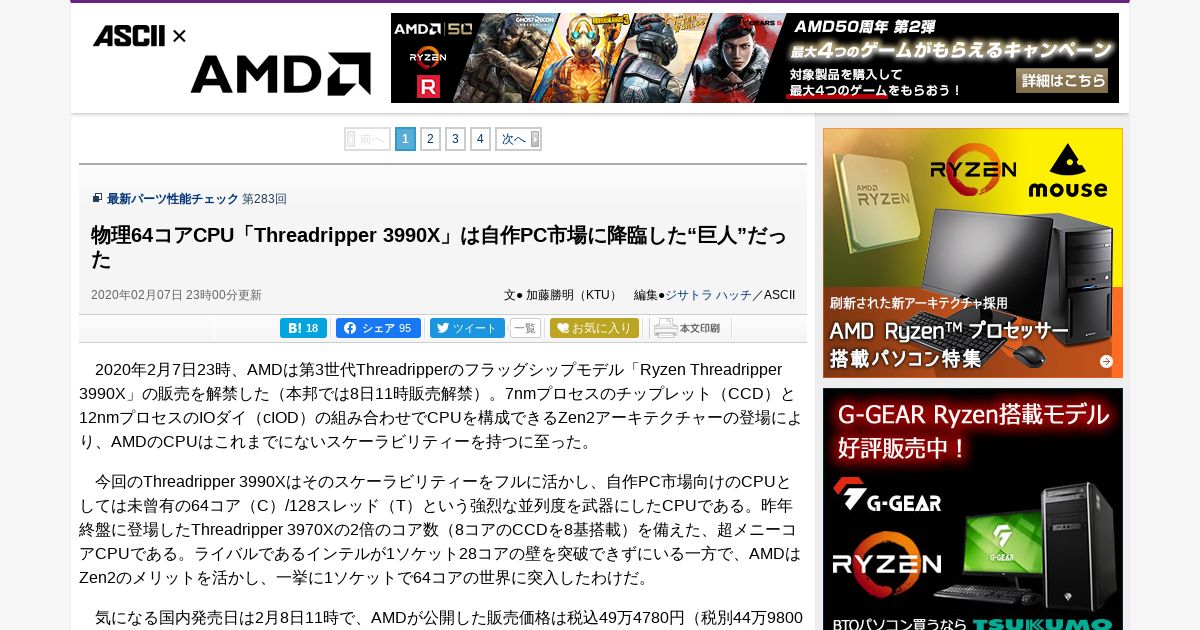Click the AMD logo in header
Viewport: 1200px width, 630px height.
coord(280,74)
